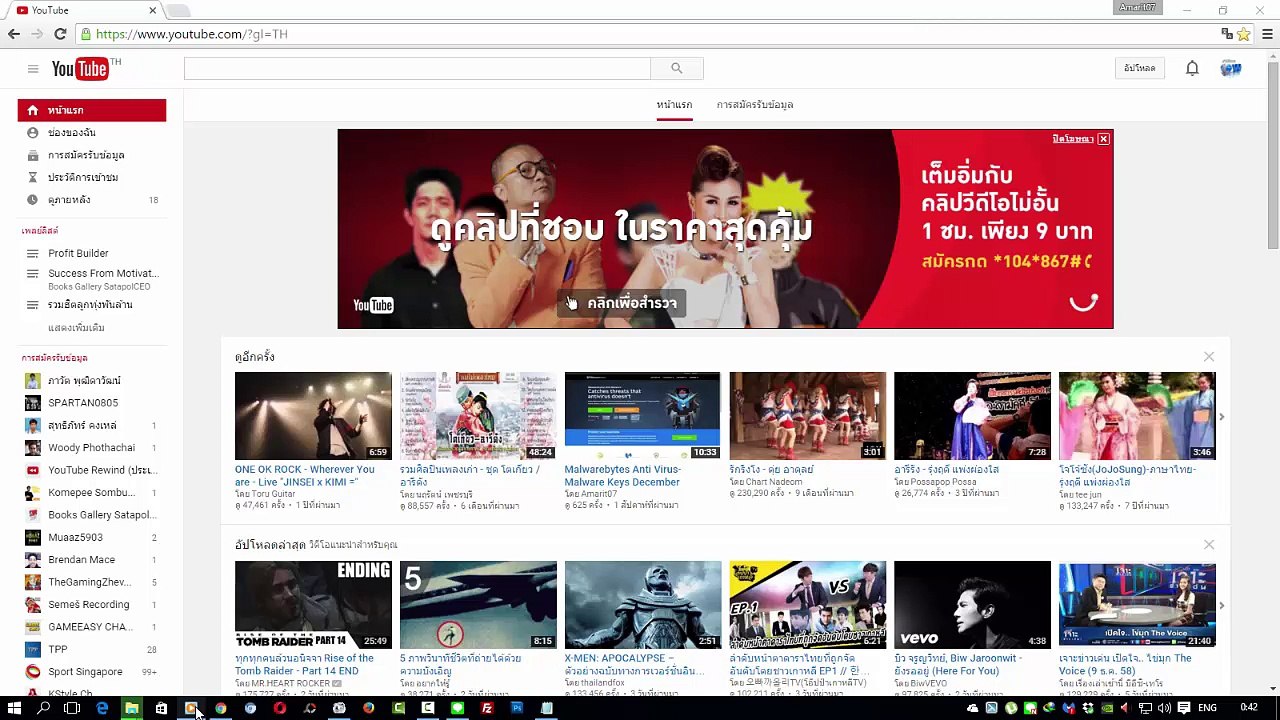Open FileZilla from taskbar
The image size is (1280, 720).
(487, 708)
